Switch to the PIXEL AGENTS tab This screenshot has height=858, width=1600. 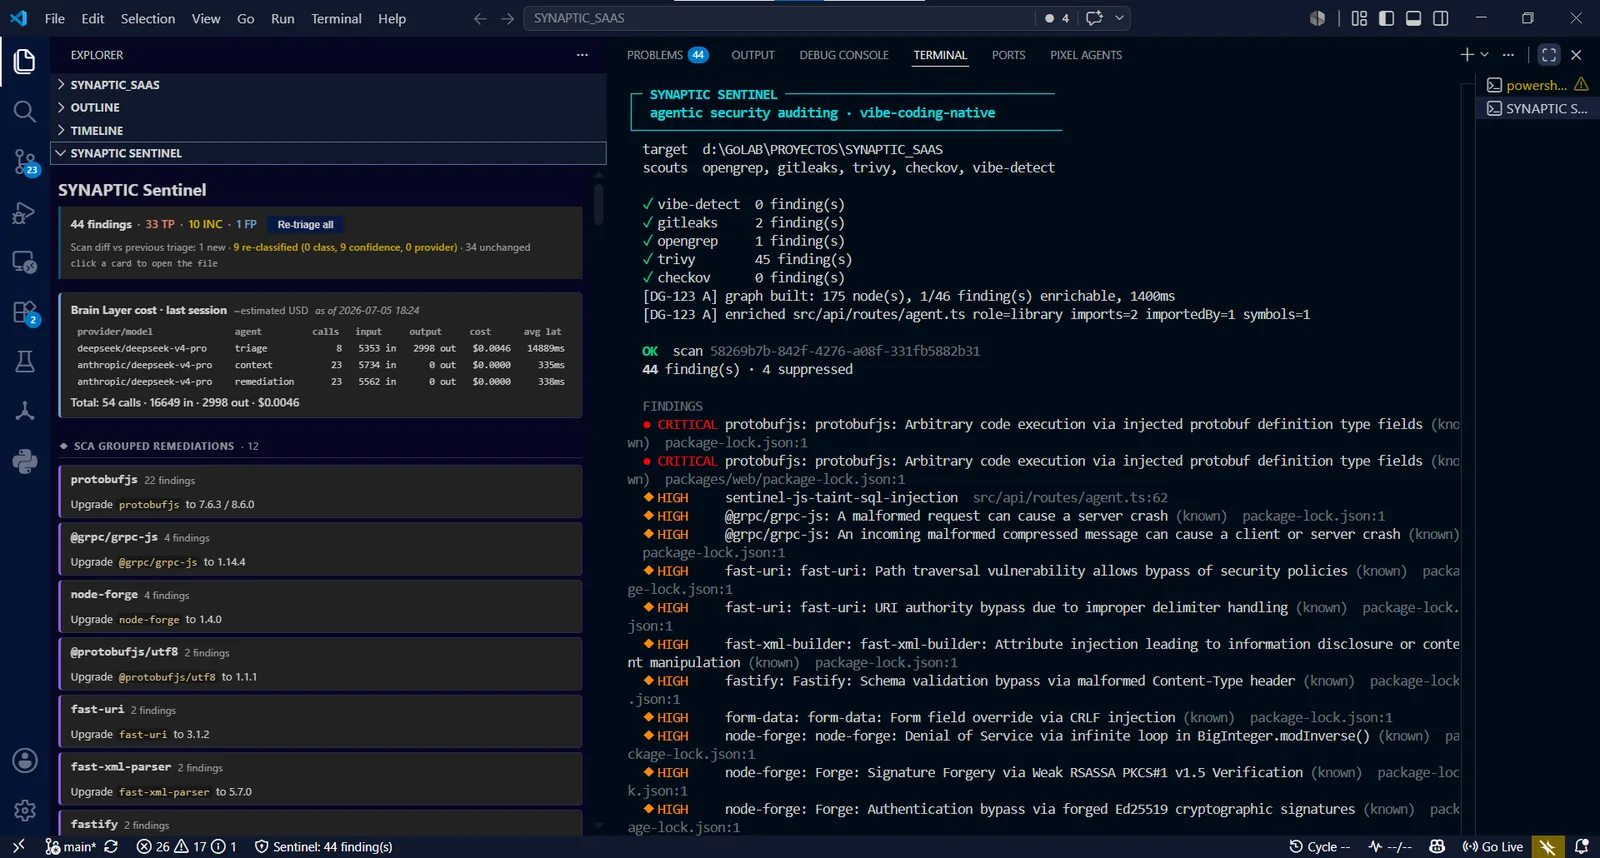tap(1086, 55)
